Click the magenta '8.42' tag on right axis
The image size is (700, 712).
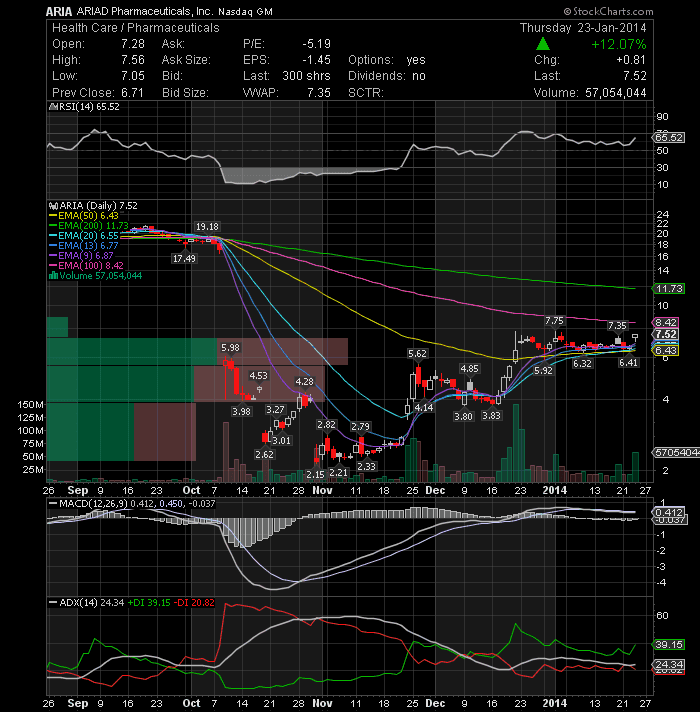666,322
